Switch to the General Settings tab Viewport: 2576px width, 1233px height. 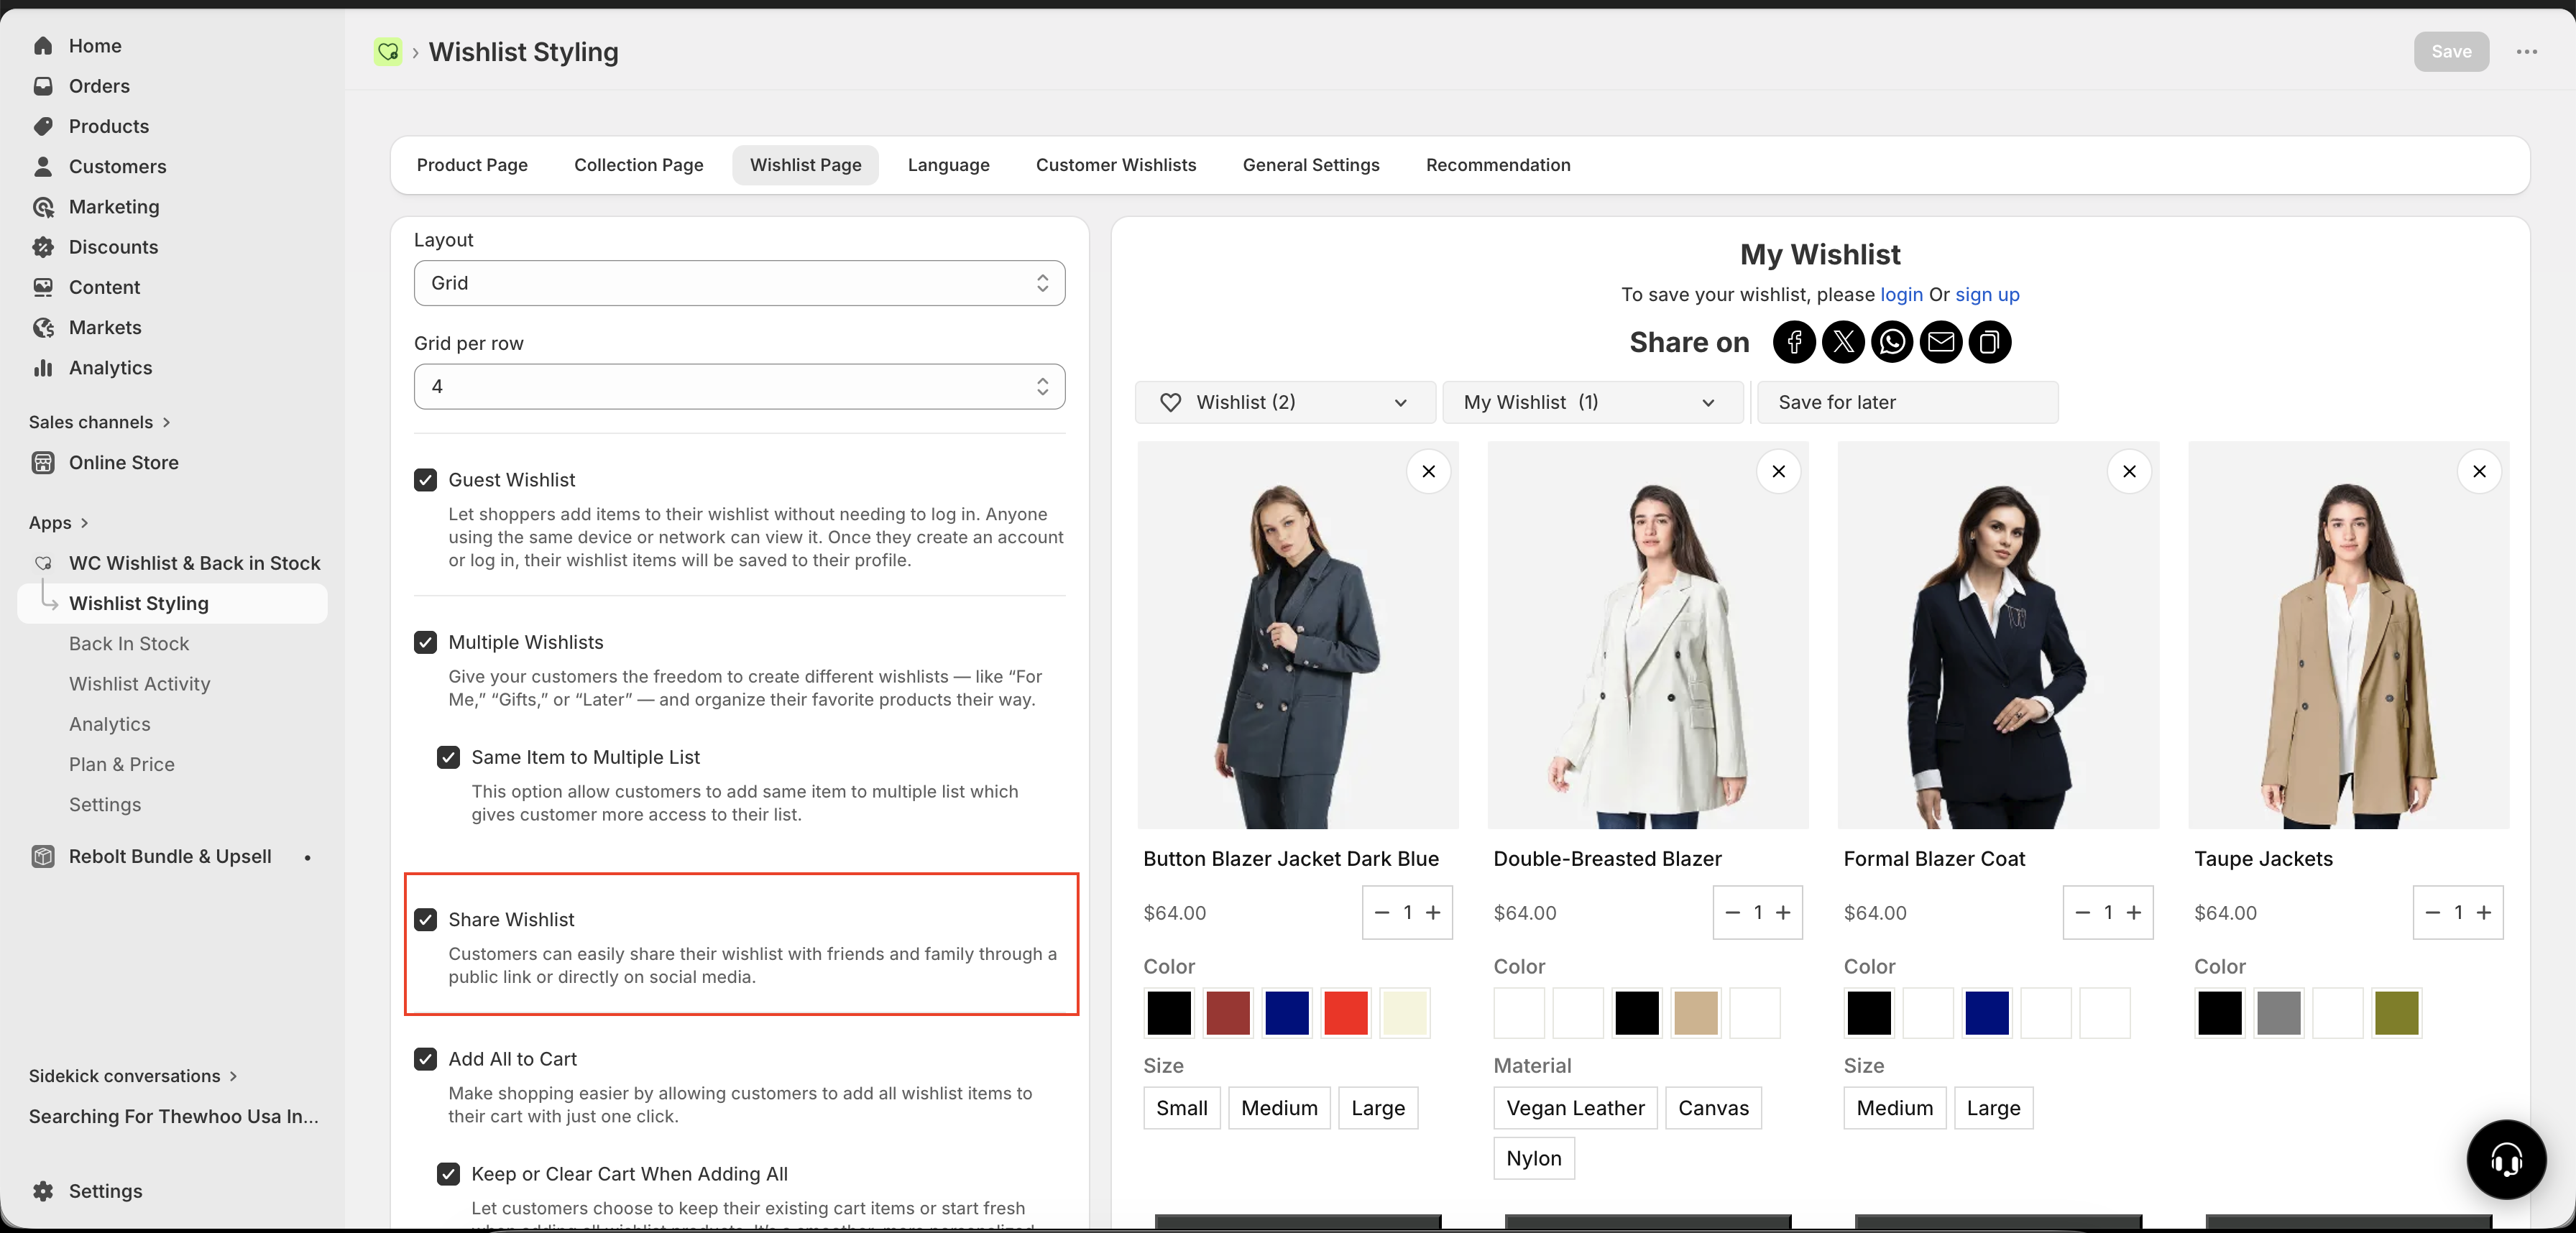click(1310, 165)
